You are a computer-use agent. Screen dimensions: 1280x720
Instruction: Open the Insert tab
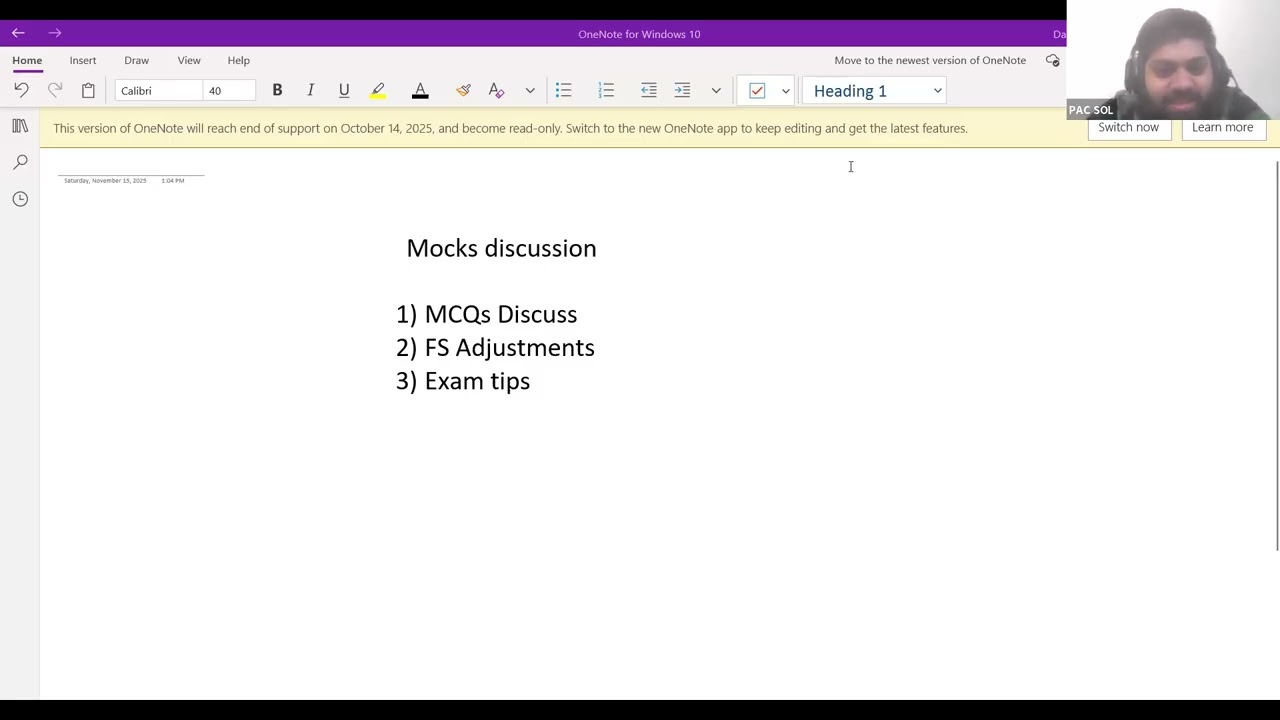(x=83, y=60)
